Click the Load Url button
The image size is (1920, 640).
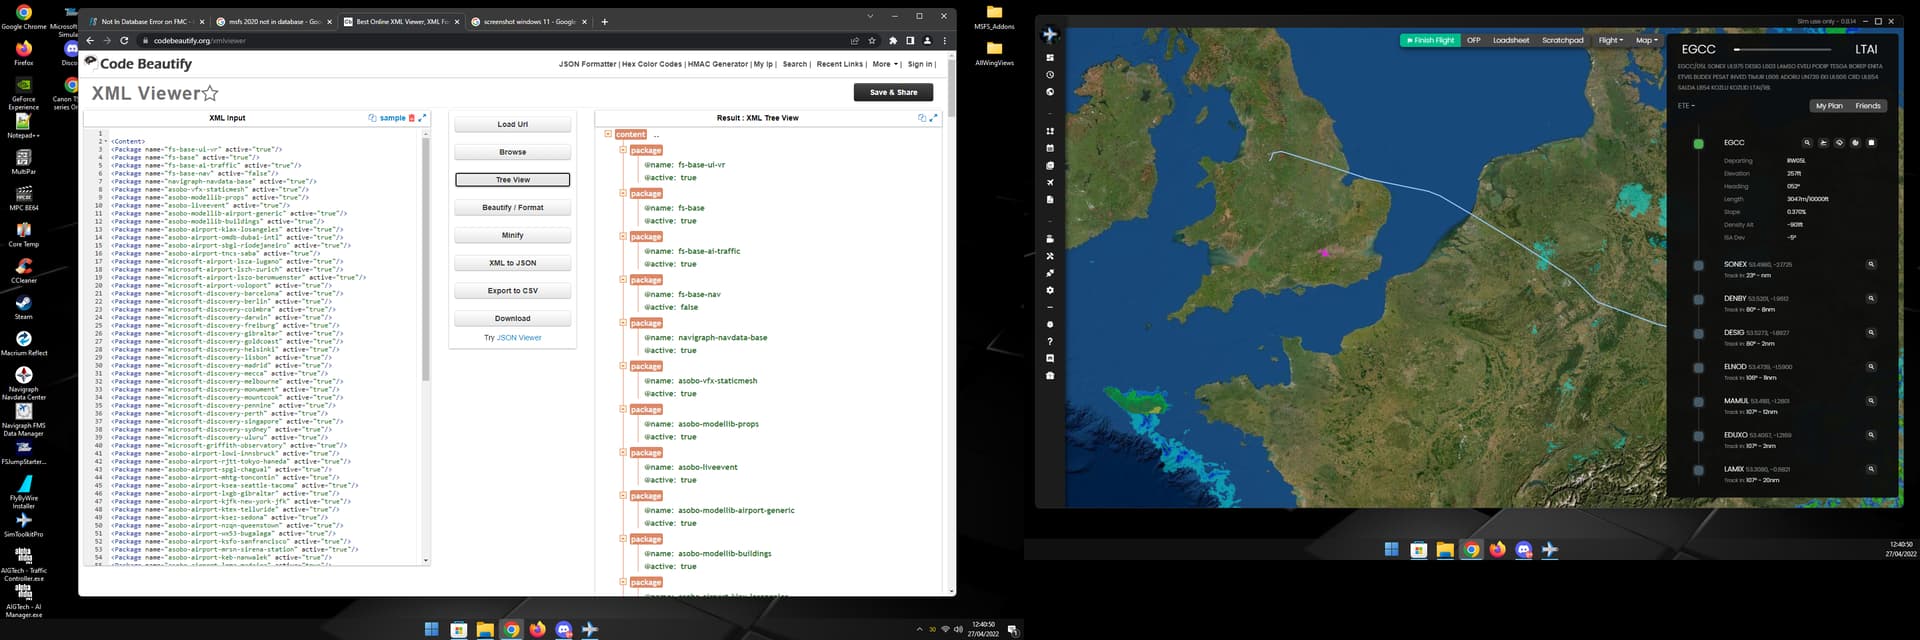[513, 125]
